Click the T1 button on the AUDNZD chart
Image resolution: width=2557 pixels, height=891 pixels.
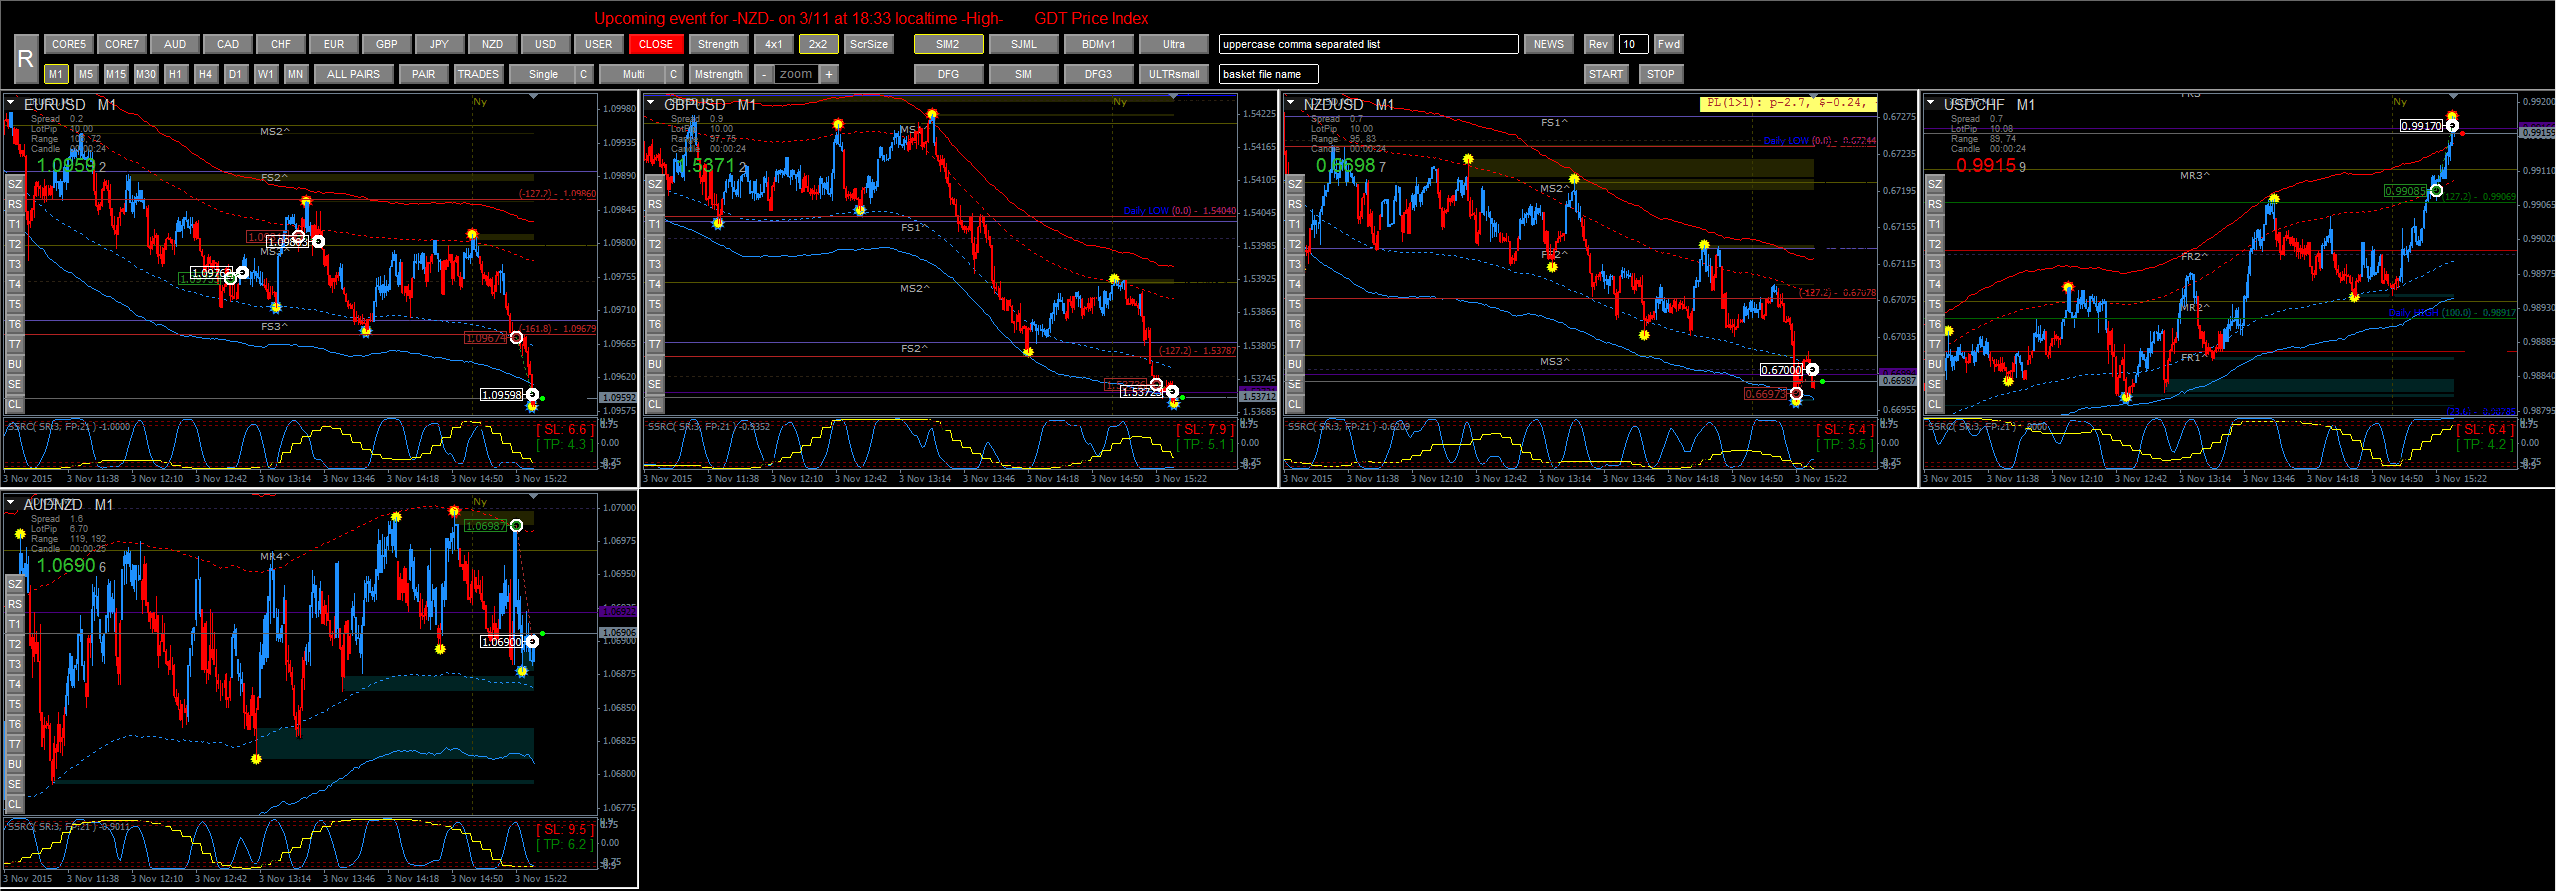pyautogui.click(x=15, y=624)
